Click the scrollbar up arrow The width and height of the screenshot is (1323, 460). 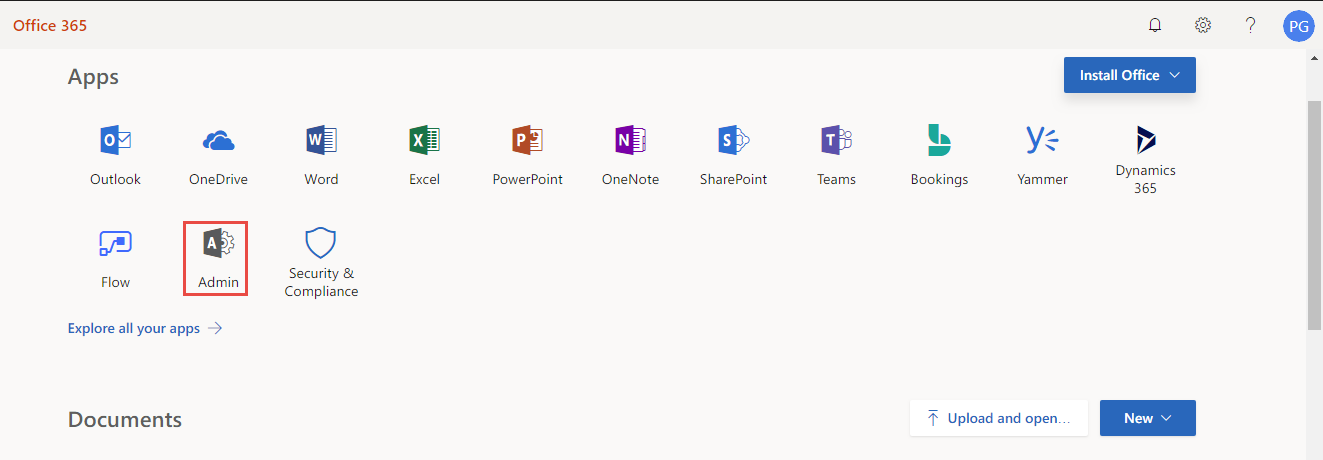[1315, 58]
